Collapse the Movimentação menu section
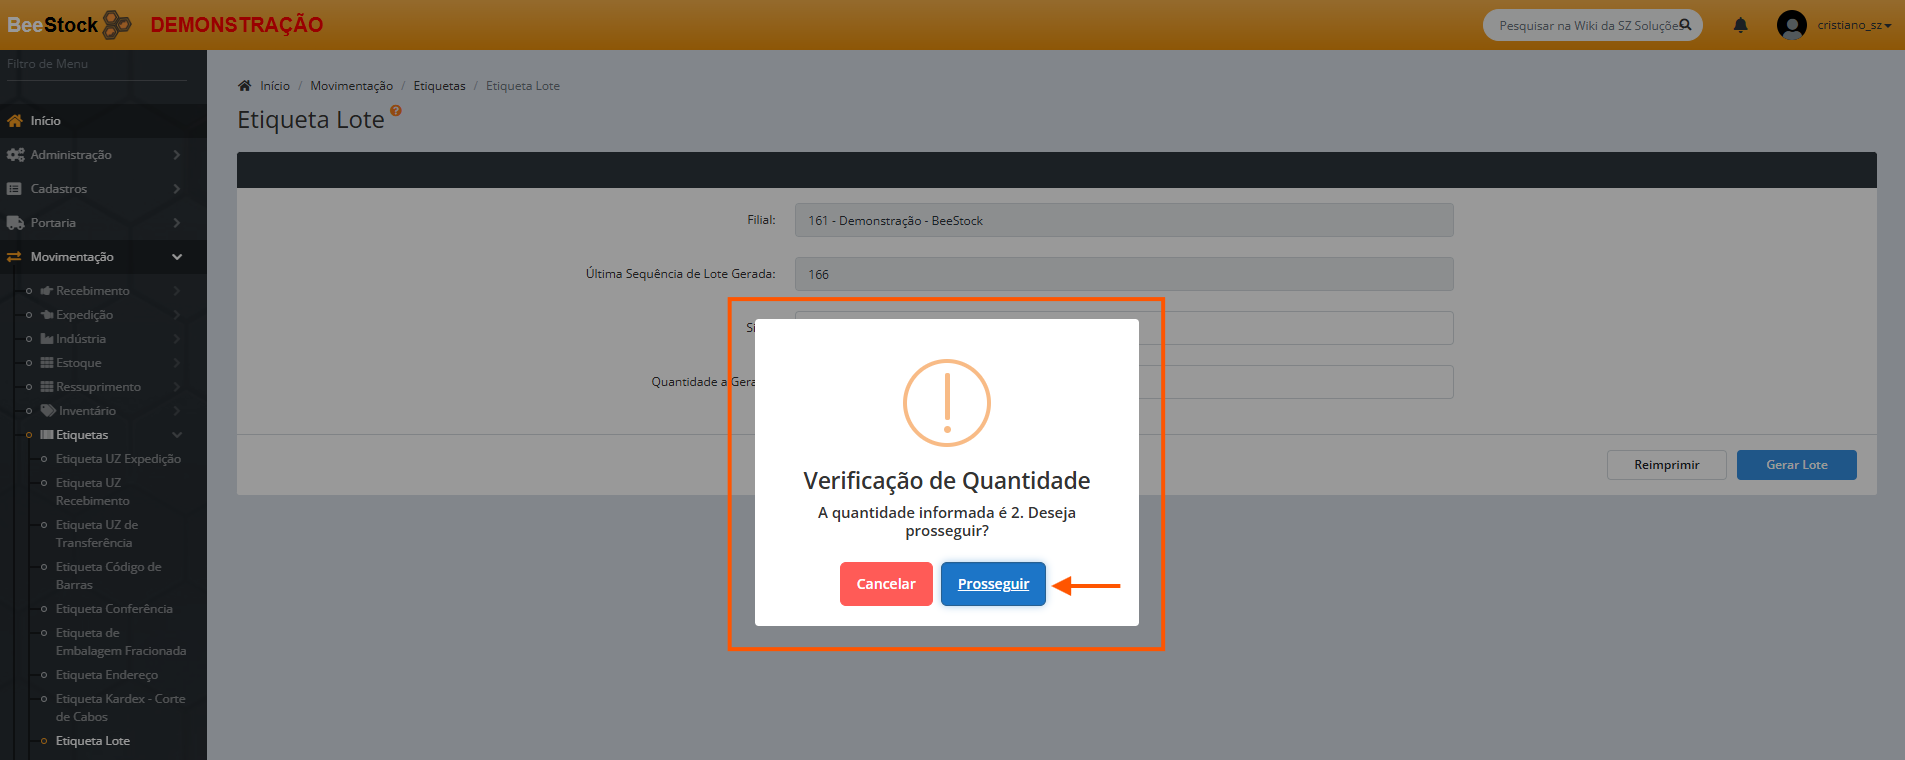The height and width of the screenshot is (760, 1905). click(x=177, y=257)
